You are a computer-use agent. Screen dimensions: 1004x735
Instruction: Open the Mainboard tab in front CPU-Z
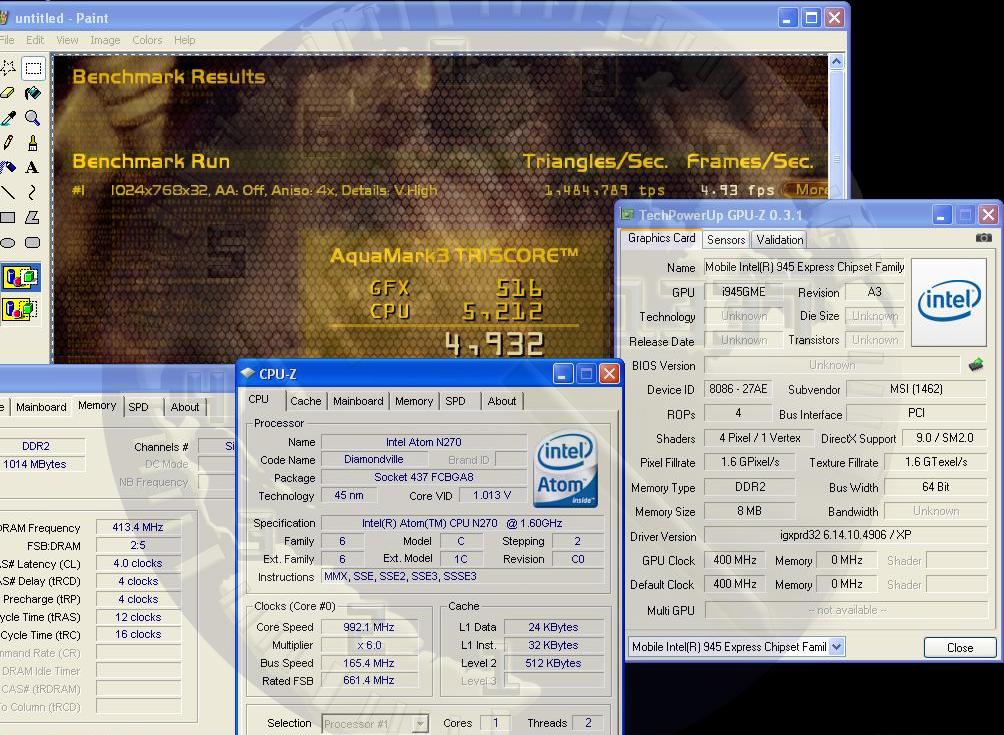pos(358,401)
